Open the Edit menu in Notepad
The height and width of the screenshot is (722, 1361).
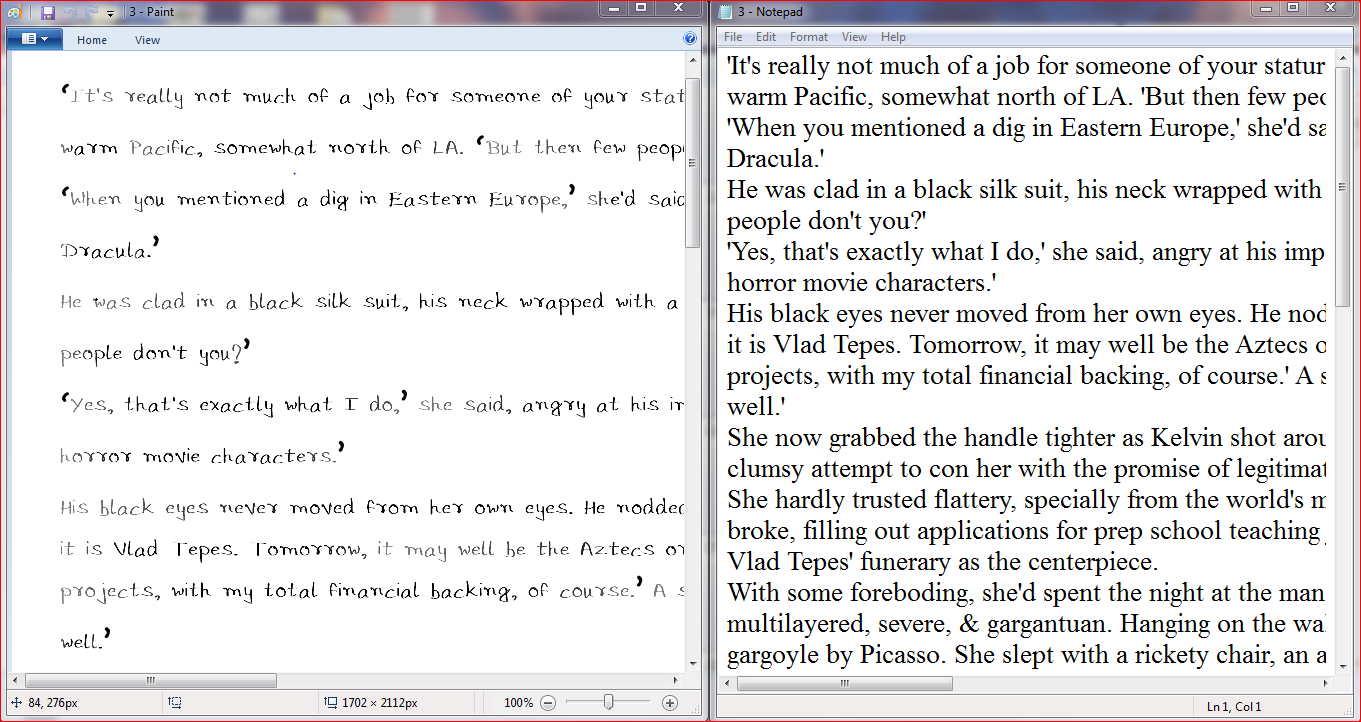click(x=766, y=37)
